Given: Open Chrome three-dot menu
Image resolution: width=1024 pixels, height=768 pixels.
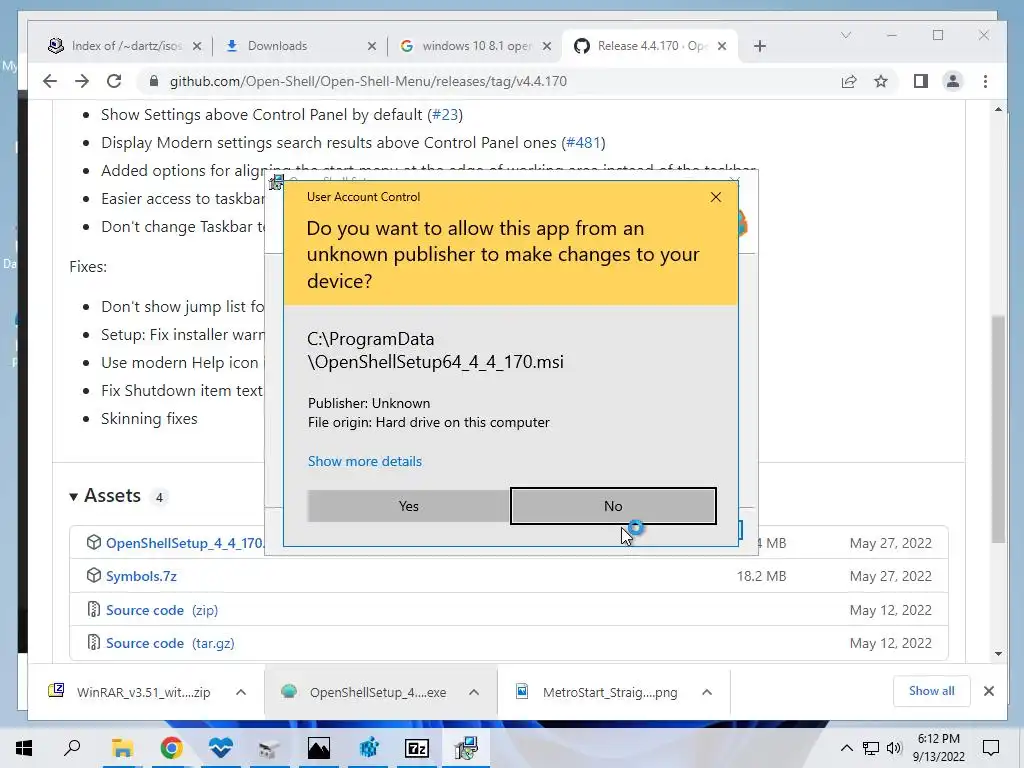Looking at the screenshot, I should coord(985,81).
